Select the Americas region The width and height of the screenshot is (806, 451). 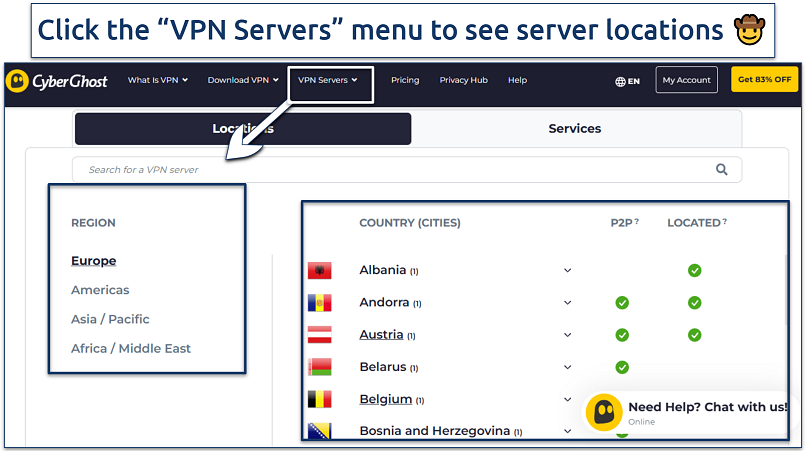tap(100, 290)
